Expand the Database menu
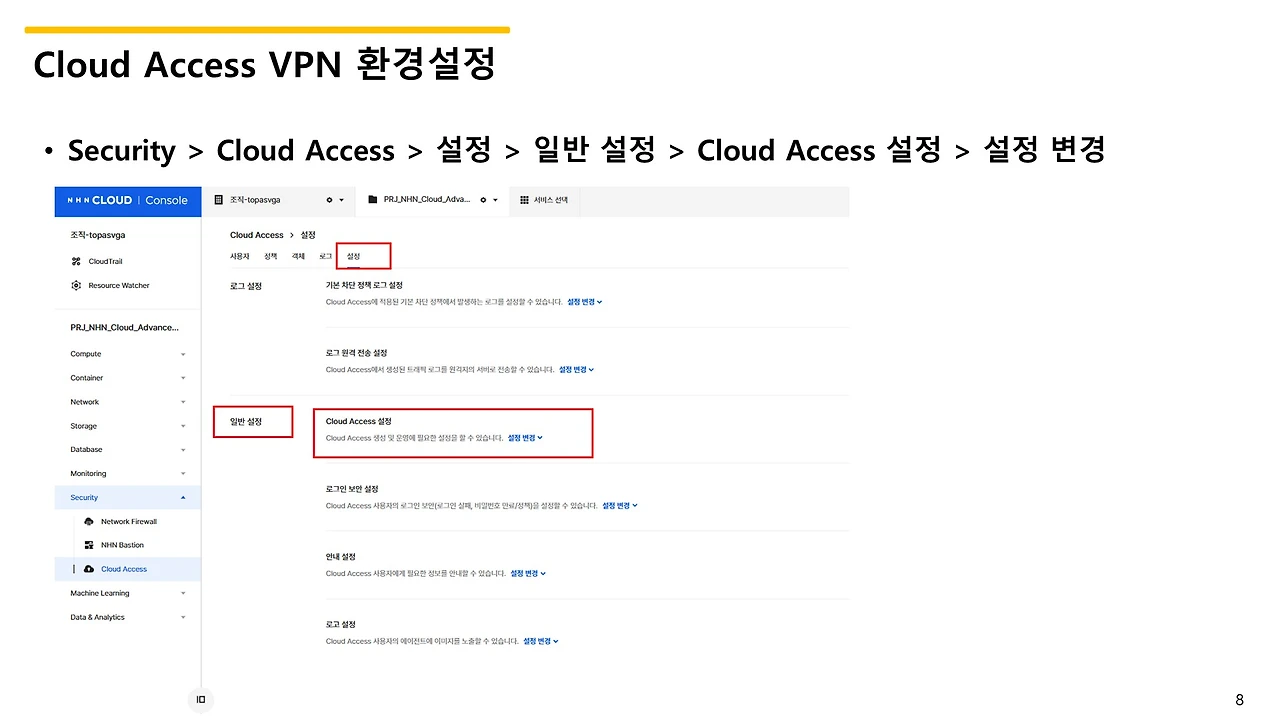 click(183, 450)
